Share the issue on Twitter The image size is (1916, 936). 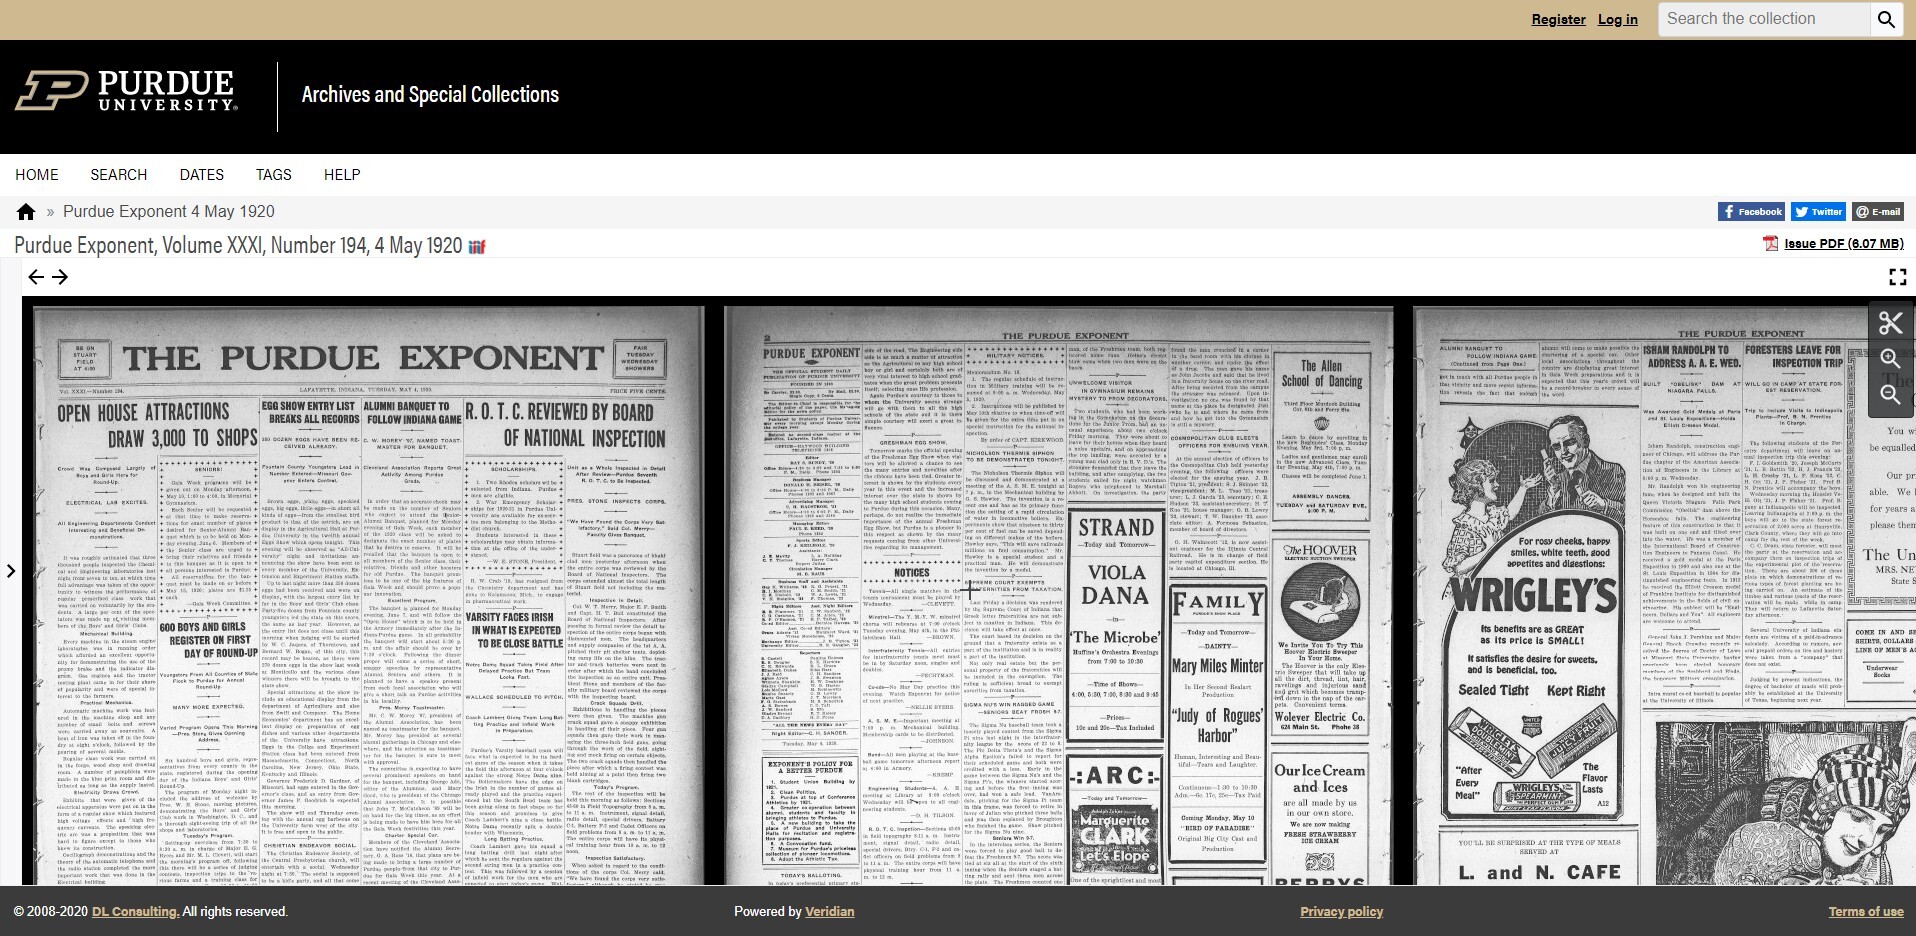point(1818,211)
